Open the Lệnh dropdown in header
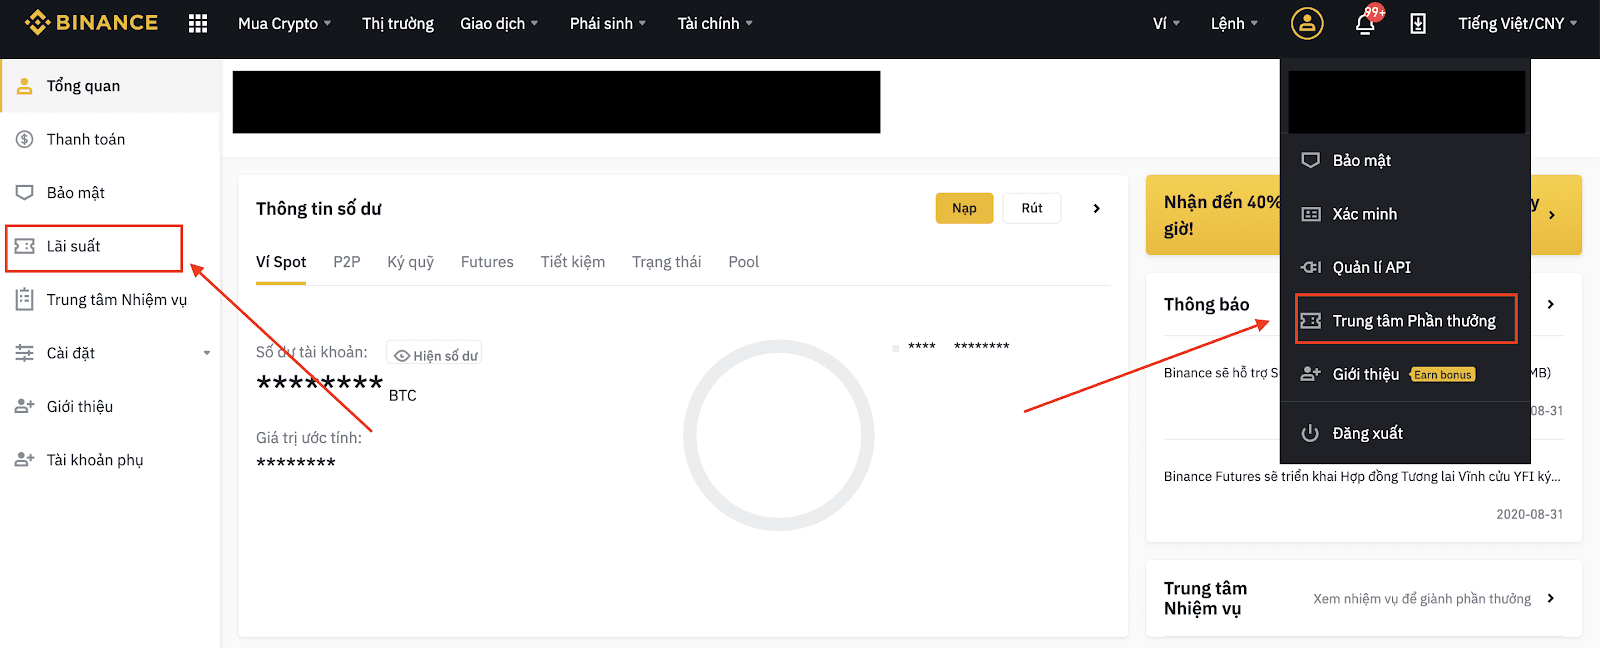 (x=1234, y=23)
